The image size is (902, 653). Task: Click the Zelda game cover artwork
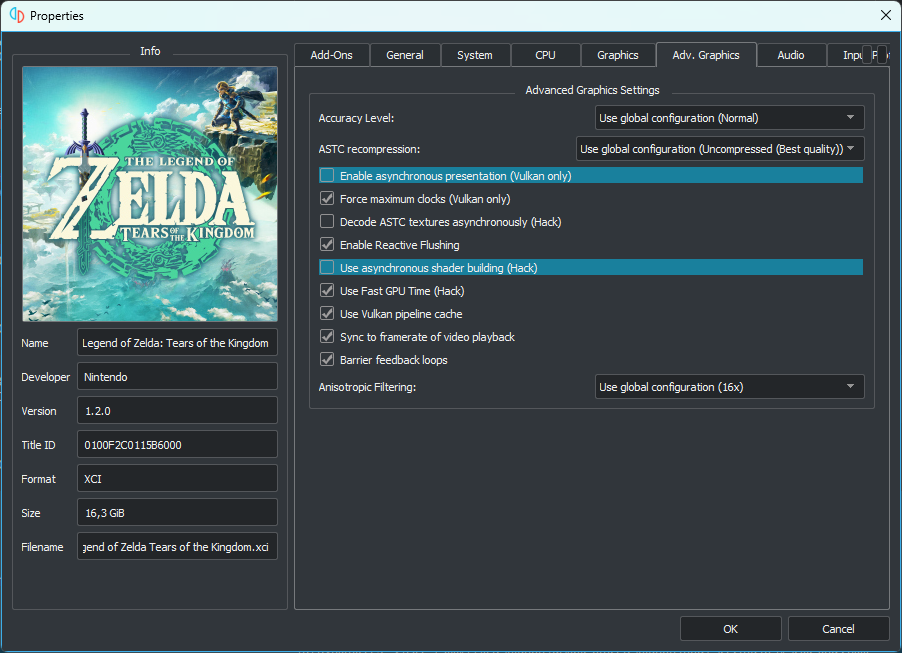pyautogui.click(x=150, y=193)
